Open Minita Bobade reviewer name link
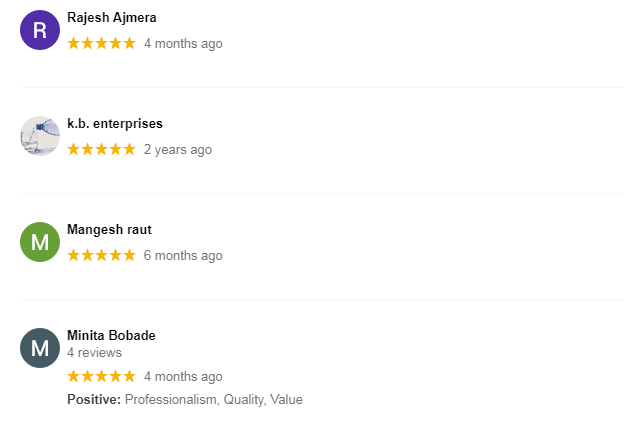 click(111, 335)
